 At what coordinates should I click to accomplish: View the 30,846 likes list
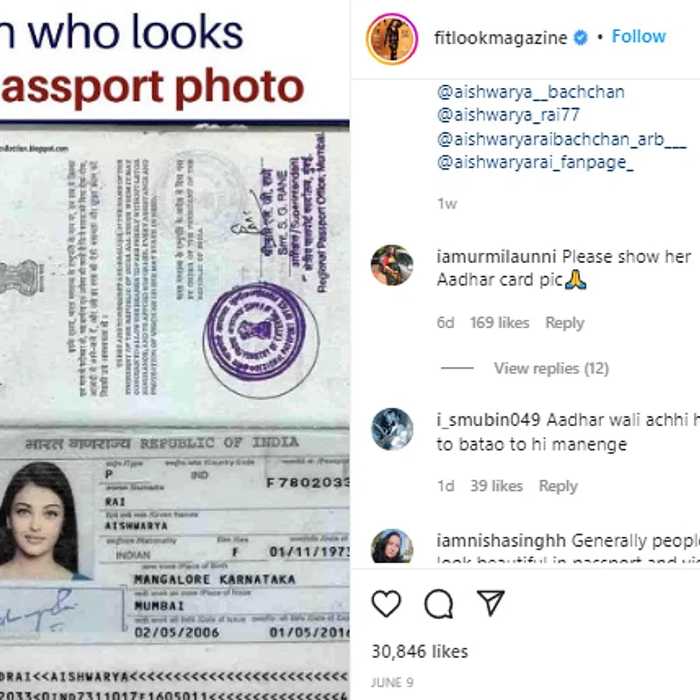[x=420, y=651]
